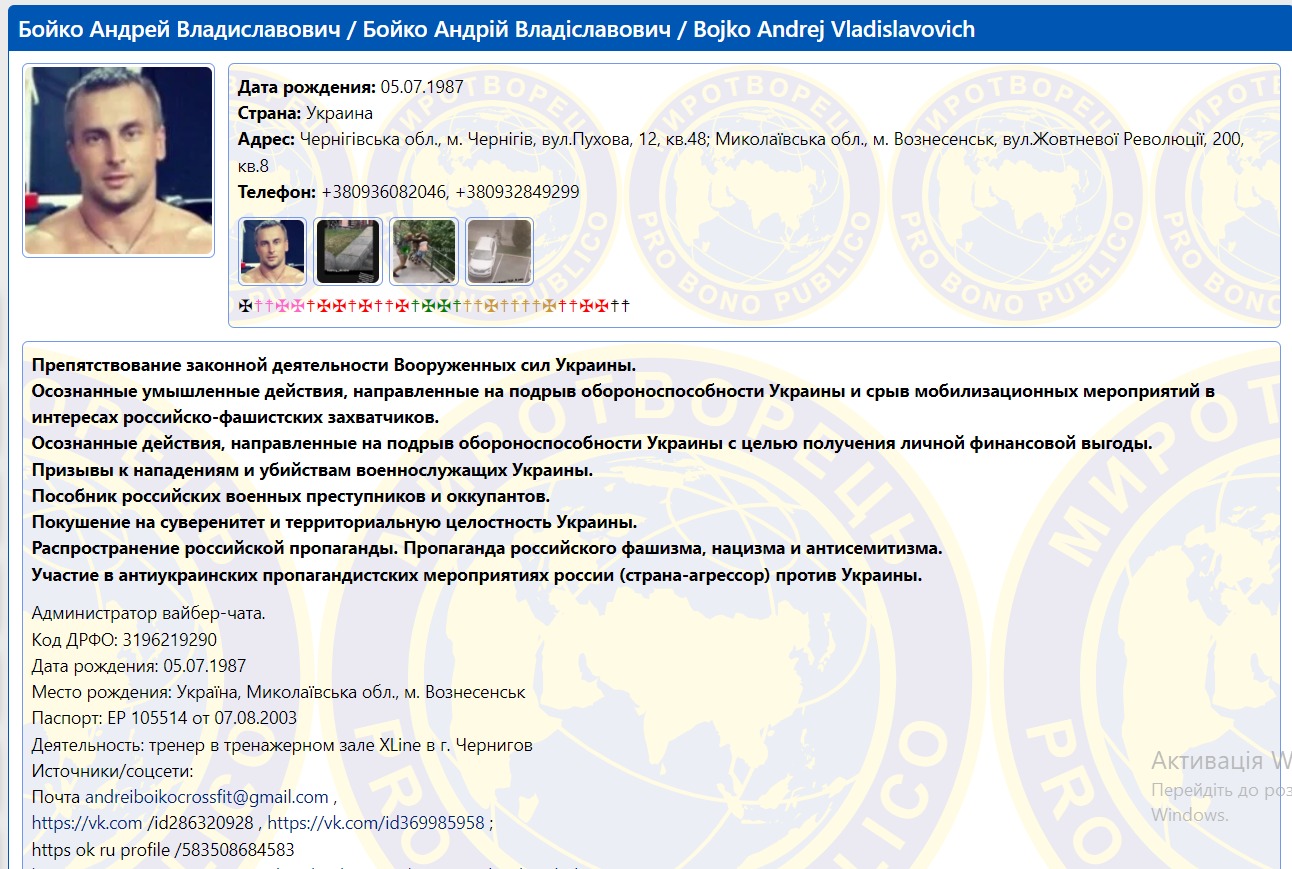The width and height of the screenshot is (1292, 869).
Task: Click the Администратор вайбер-чата line
Action: pyautogui.click(x=149, y=614)
